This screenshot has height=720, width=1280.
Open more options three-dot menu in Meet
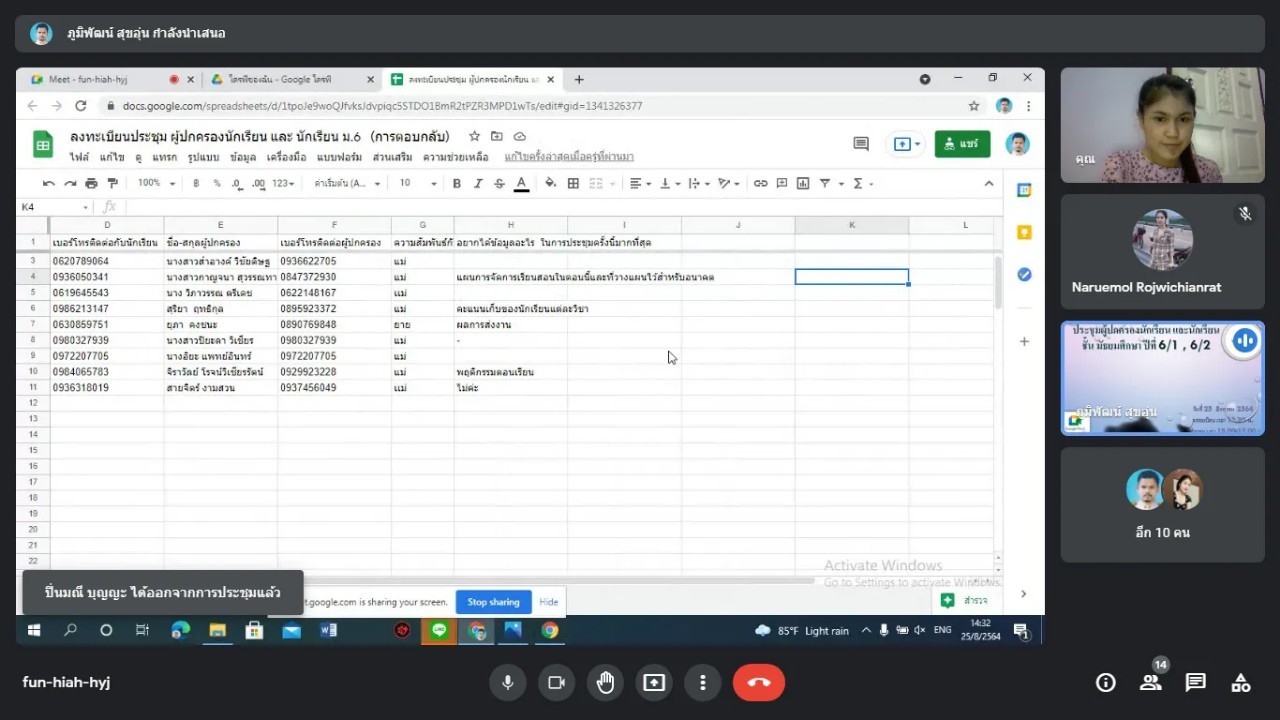(703, 683)
